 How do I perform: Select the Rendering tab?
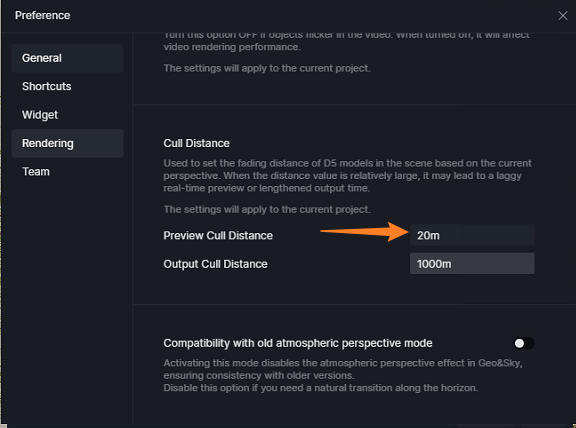click(x=68, y=143)
